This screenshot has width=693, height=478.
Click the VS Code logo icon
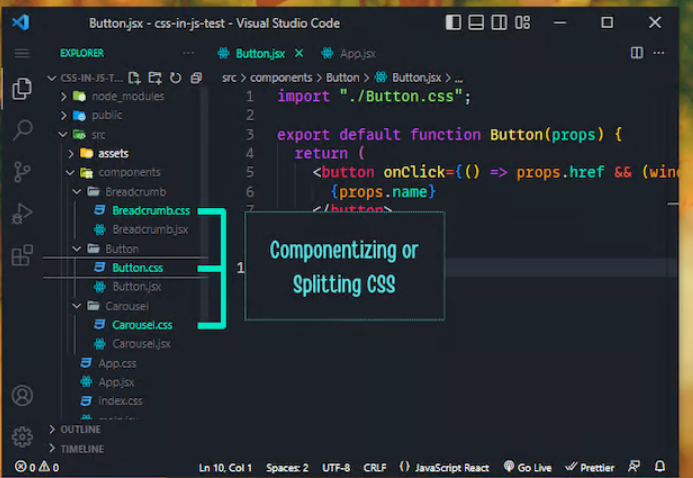[21, 22]
